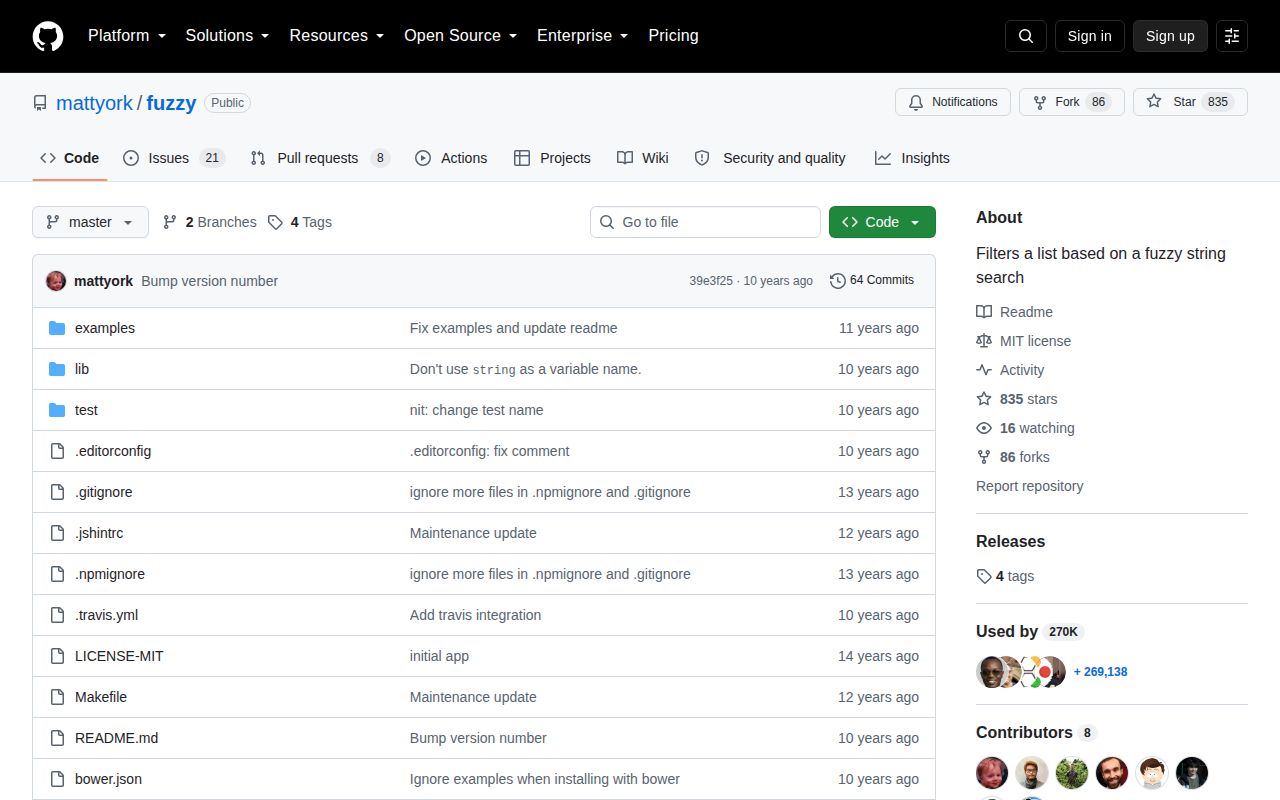Image resolution: width=1280 pixels, height=800 pixels.
Task: Click the Notifications bell button
Action: pos(953,102)
